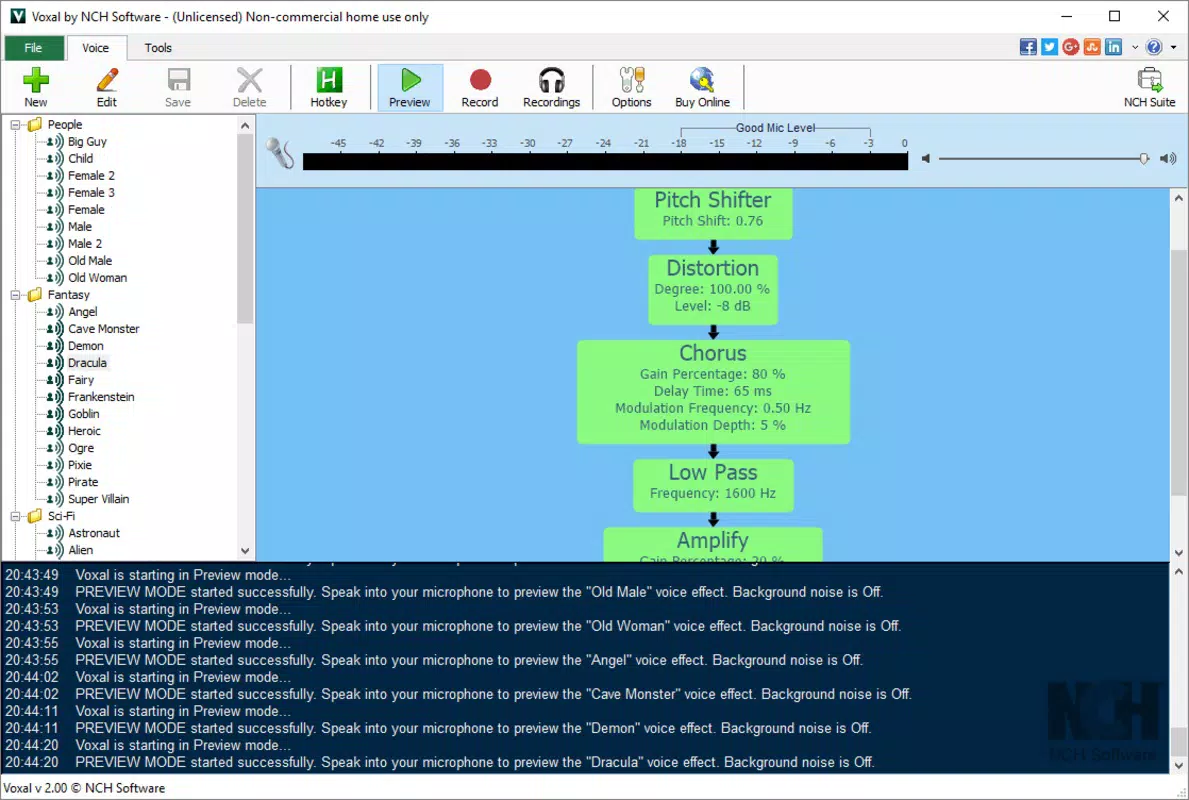Click the Chorus effect block
The image size is (1189, 800).
tap(713, 391)
